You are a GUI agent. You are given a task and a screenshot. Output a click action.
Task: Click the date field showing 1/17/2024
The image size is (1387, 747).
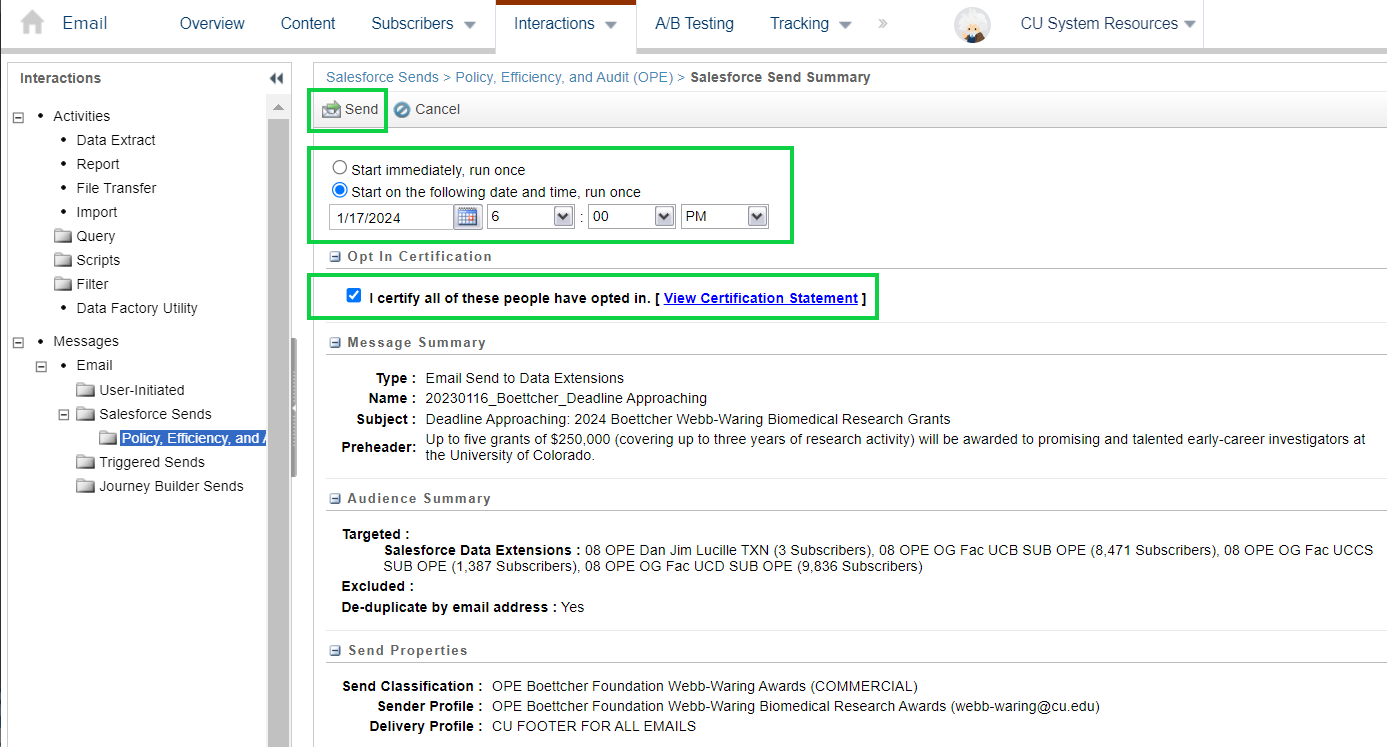click(x=391, y=216)
